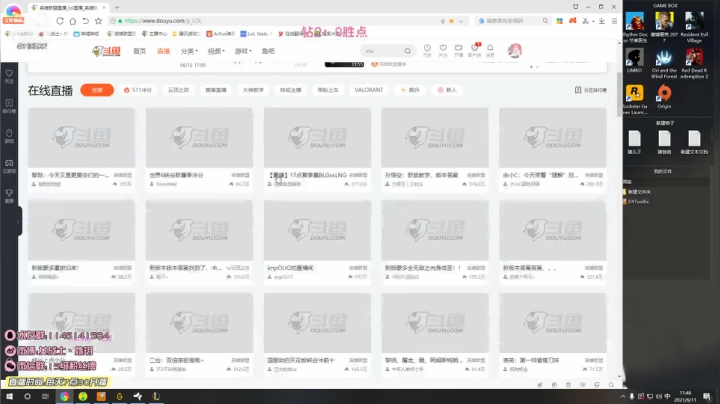Click the trophy icon in left sidebar
This screenshot has height=404, width=720.
(9, 195)
